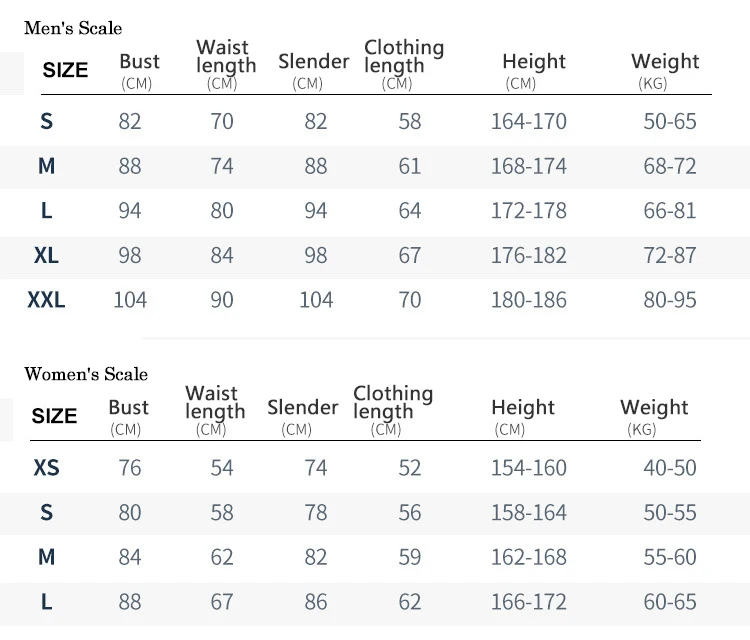Click the men's Bust column header

139,70
